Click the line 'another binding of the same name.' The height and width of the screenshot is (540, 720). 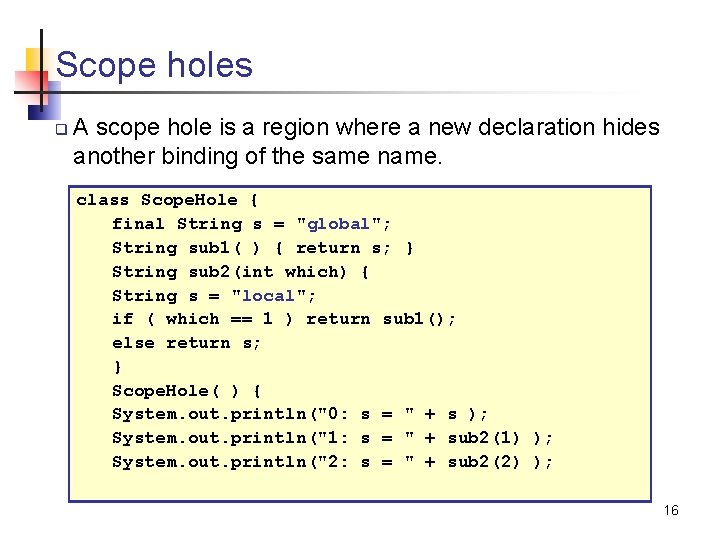point(258,156)
